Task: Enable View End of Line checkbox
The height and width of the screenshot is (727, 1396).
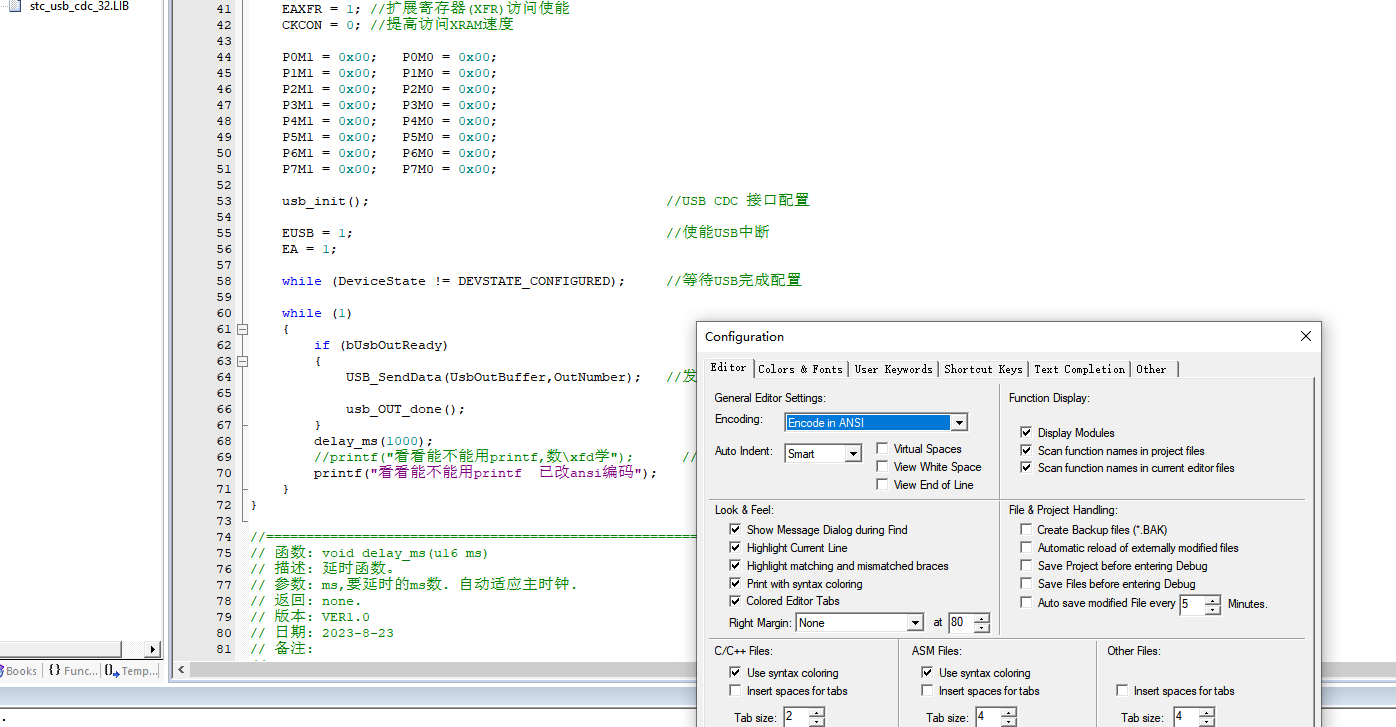Action: click(882, 485)
